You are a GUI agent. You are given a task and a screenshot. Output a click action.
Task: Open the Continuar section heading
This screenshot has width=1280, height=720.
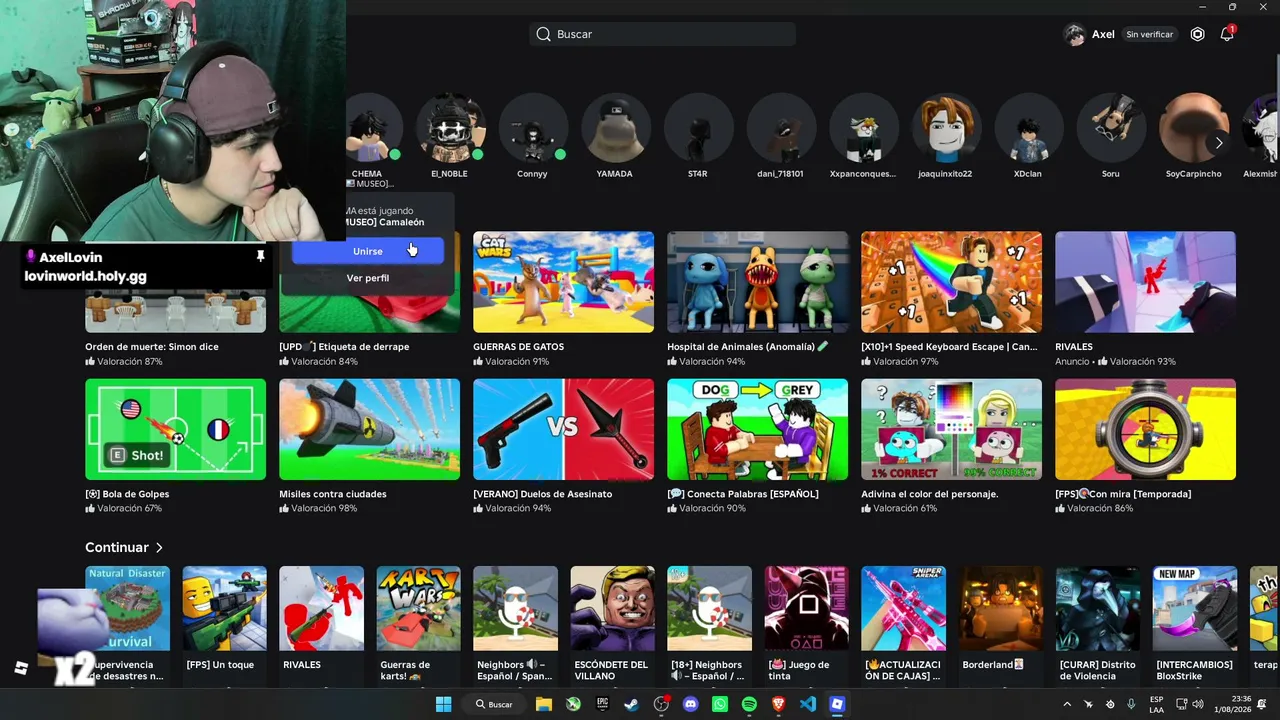(x=117, y=548)
